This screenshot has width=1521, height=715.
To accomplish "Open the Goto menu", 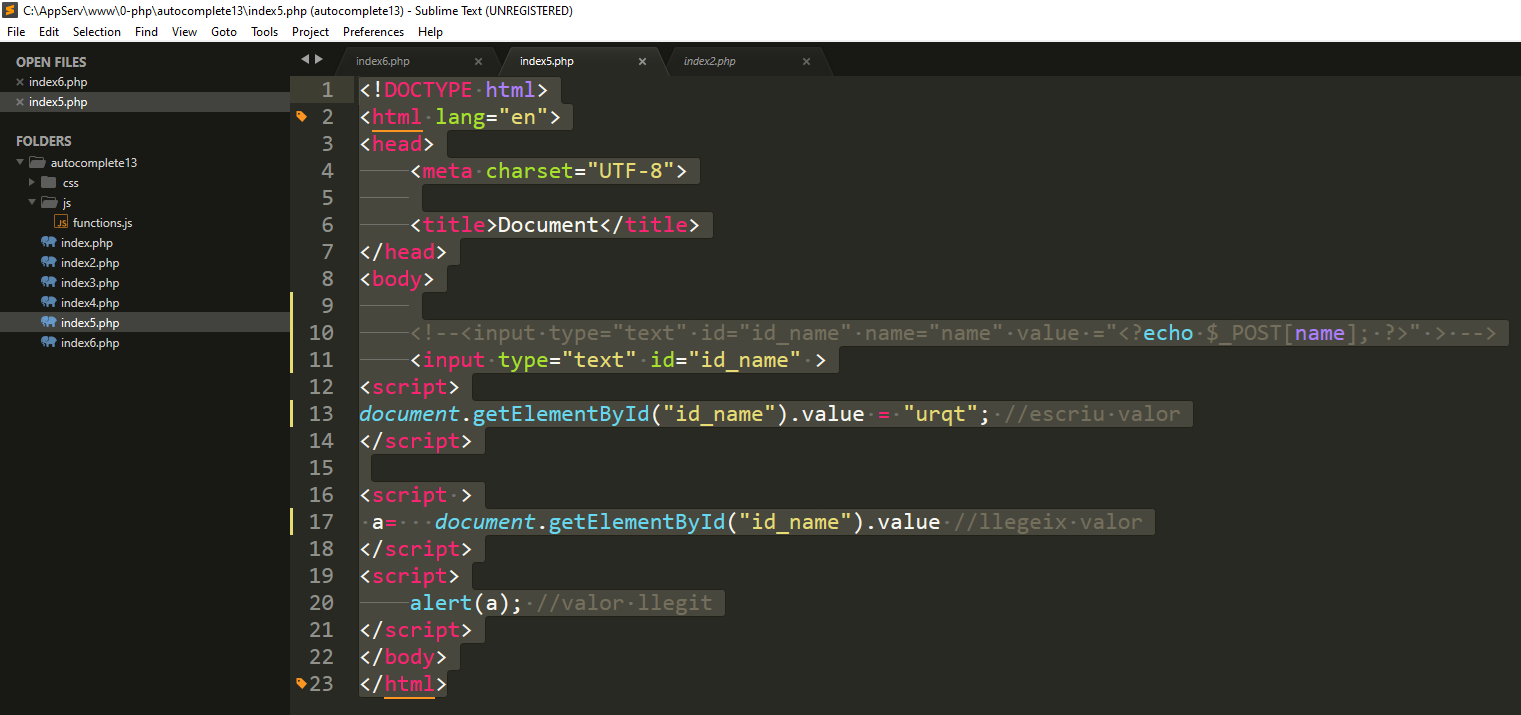I will coord(224,32).
